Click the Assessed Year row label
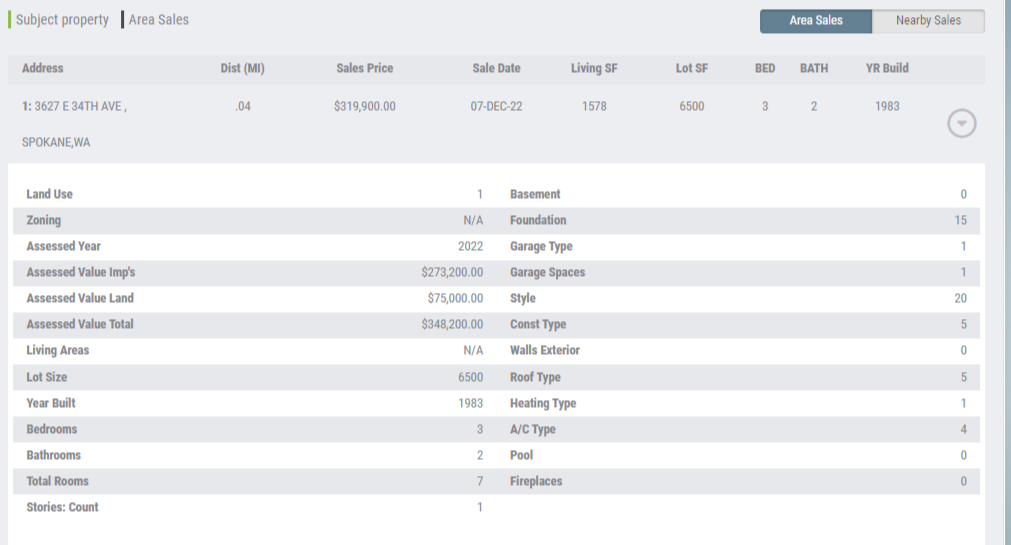 pos(63,246)
